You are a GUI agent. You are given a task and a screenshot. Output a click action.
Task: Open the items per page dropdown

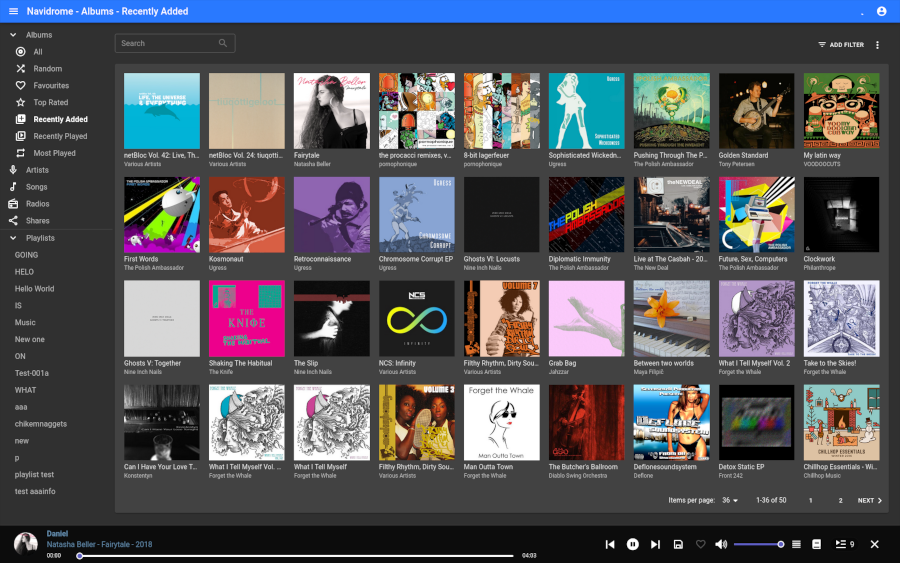(730, 500)
